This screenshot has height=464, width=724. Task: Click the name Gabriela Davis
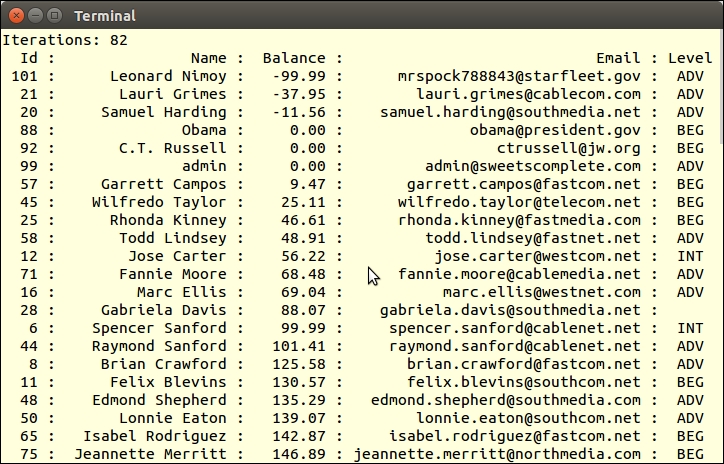[x=164, y=310]
